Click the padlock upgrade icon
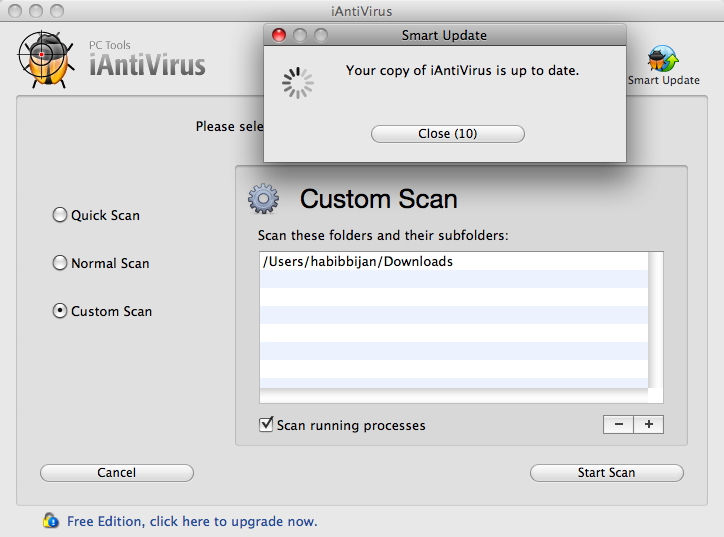The height and width of the screenshot is (537, 724). point(51,520)
